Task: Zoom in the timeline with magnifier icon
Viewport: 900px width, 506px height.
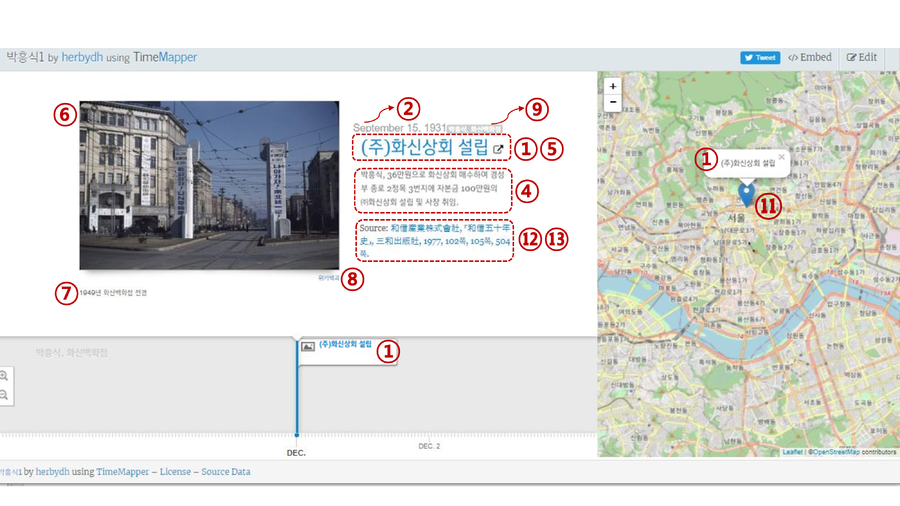Action: [x=4, y=376]
